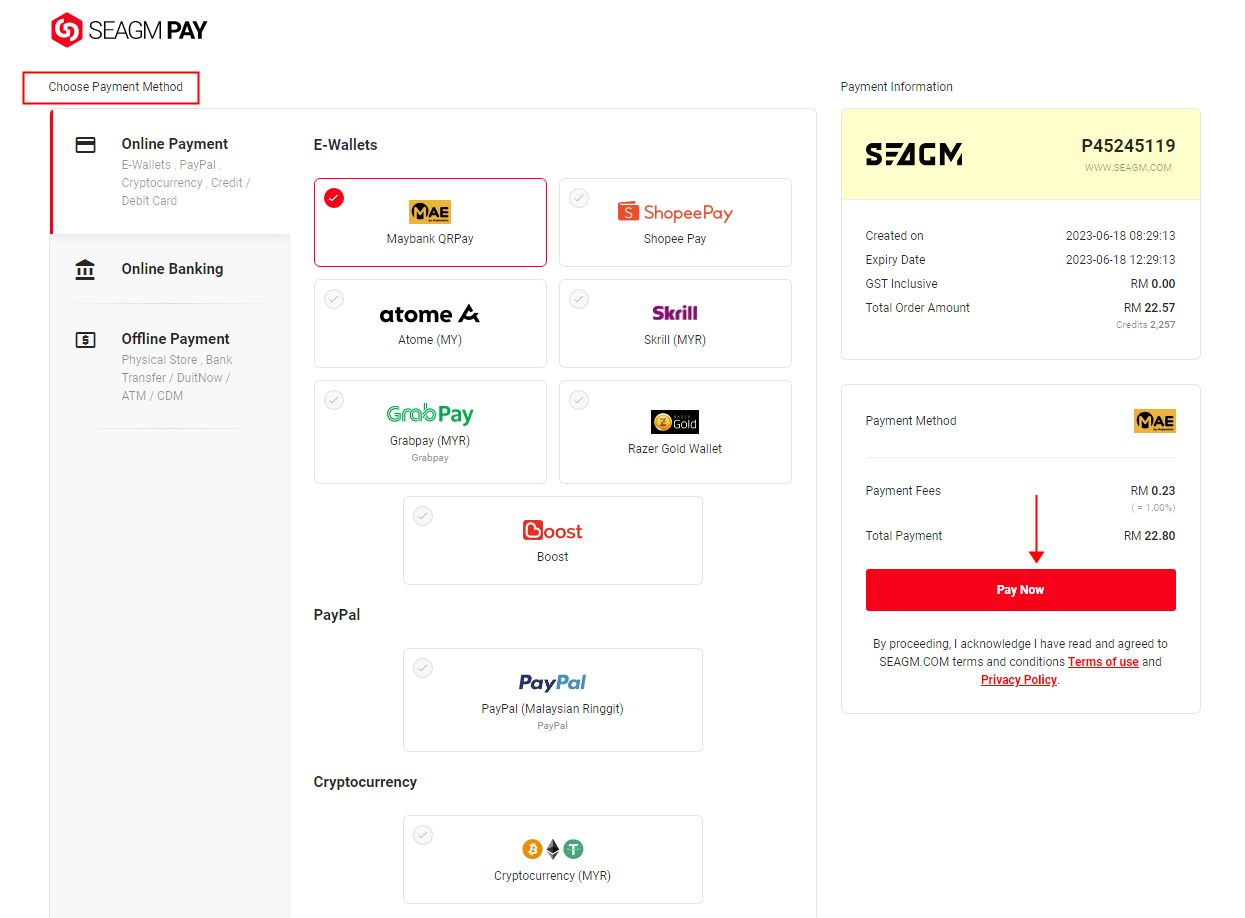Screen dimensions: 1245x918
Task: Click the expiry date 2023-06-18 12:29:13
Action: pos(1121,260)
